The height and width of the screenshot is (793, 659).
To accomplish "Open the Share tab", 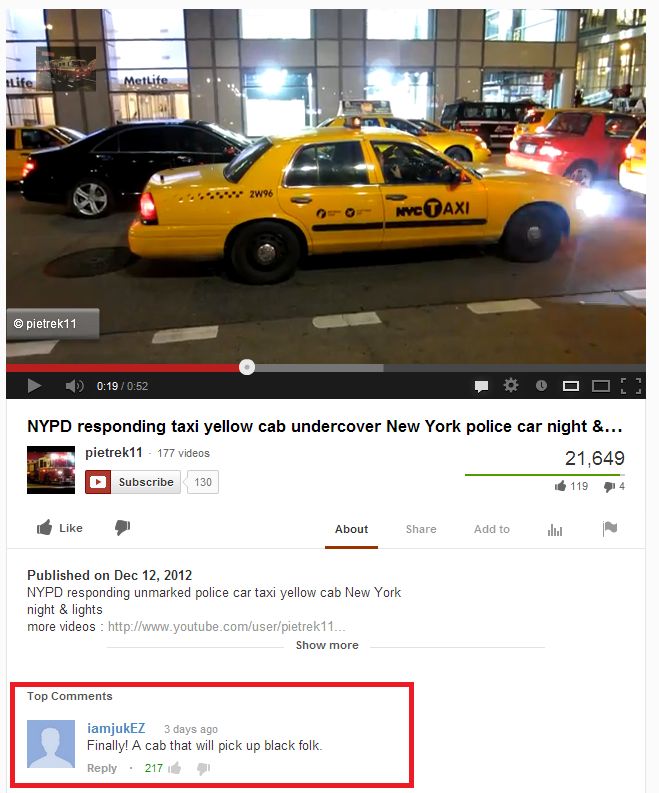I will click(421, 529).
